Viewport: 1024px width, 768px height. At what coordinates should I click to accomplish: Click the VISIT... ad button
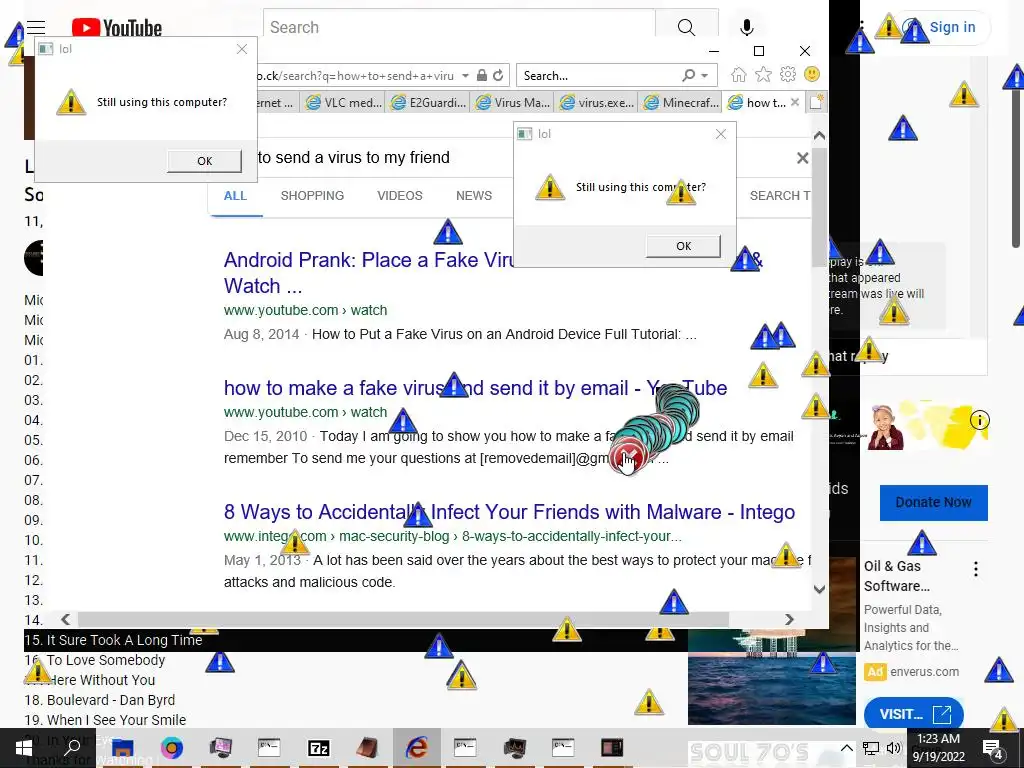tap(914, 714)
